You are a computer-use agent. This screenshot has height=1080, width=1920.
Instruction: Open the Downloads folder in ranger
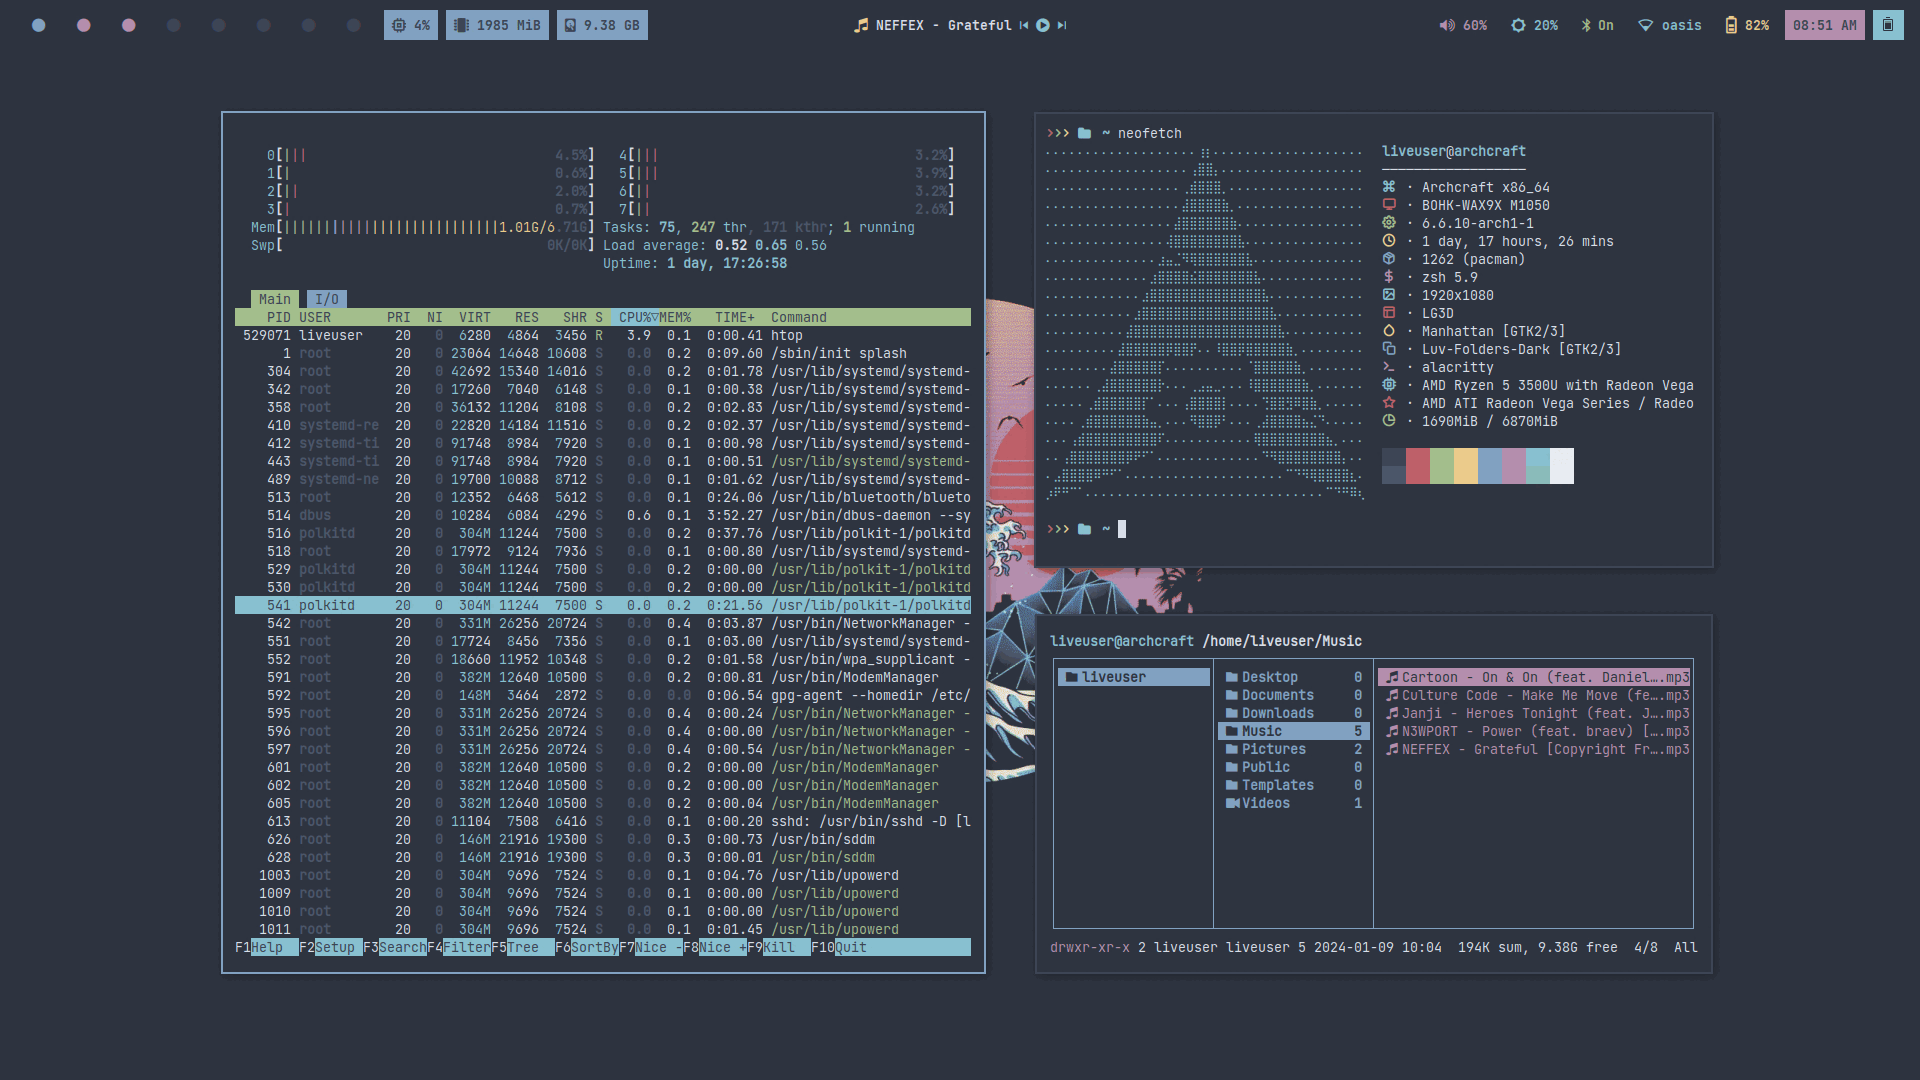tap(1277, 713)
